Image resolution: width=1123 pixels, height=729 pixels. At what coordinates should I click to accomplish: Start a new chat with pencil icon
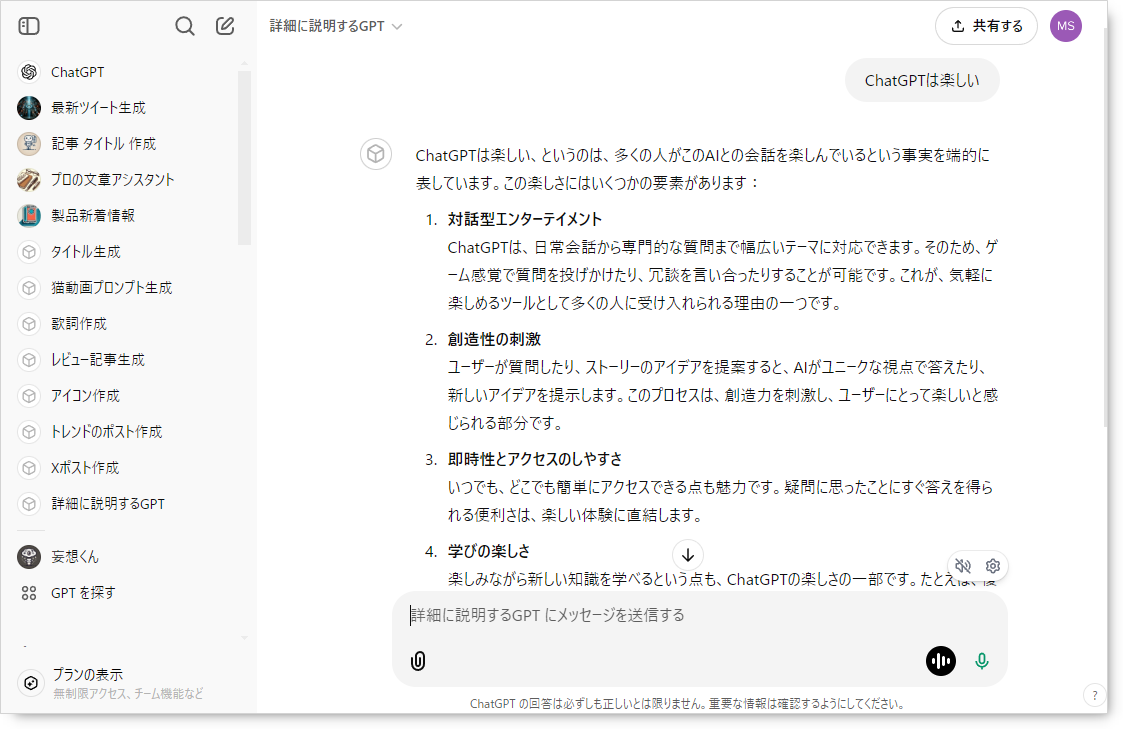point(225,26)
